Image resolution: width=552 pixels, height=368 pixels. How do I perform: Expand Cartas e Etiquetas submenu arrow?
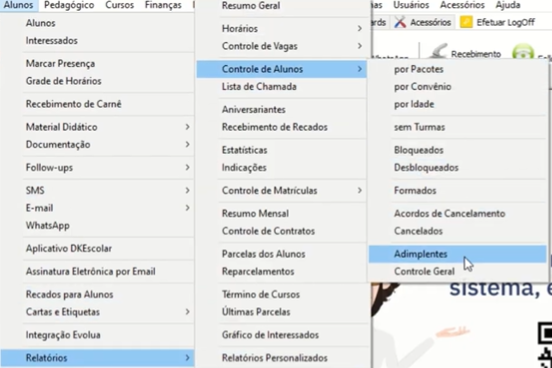[x=188, y=312]
